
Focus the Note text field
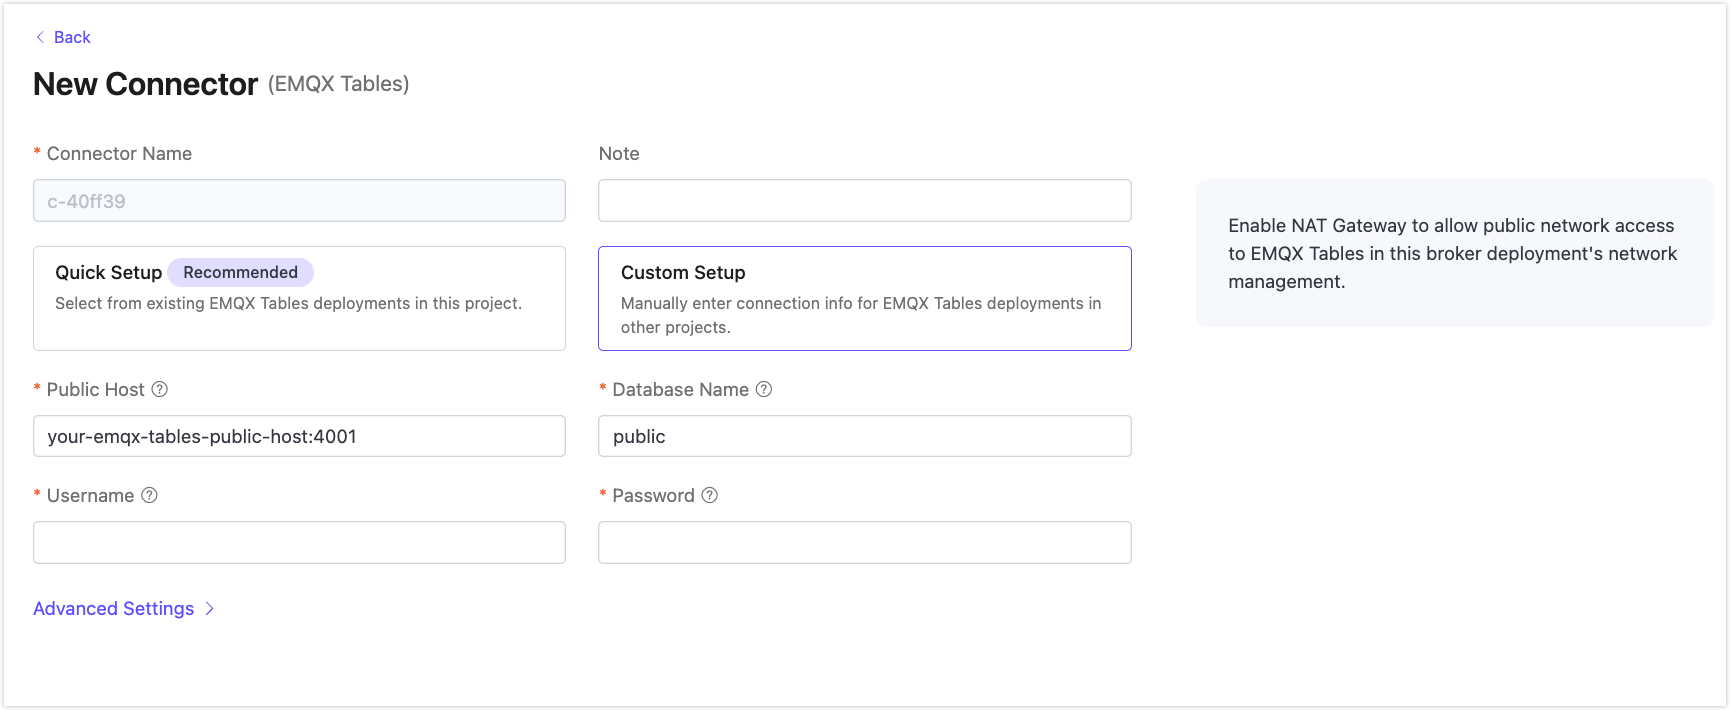[x=864, y=201]
